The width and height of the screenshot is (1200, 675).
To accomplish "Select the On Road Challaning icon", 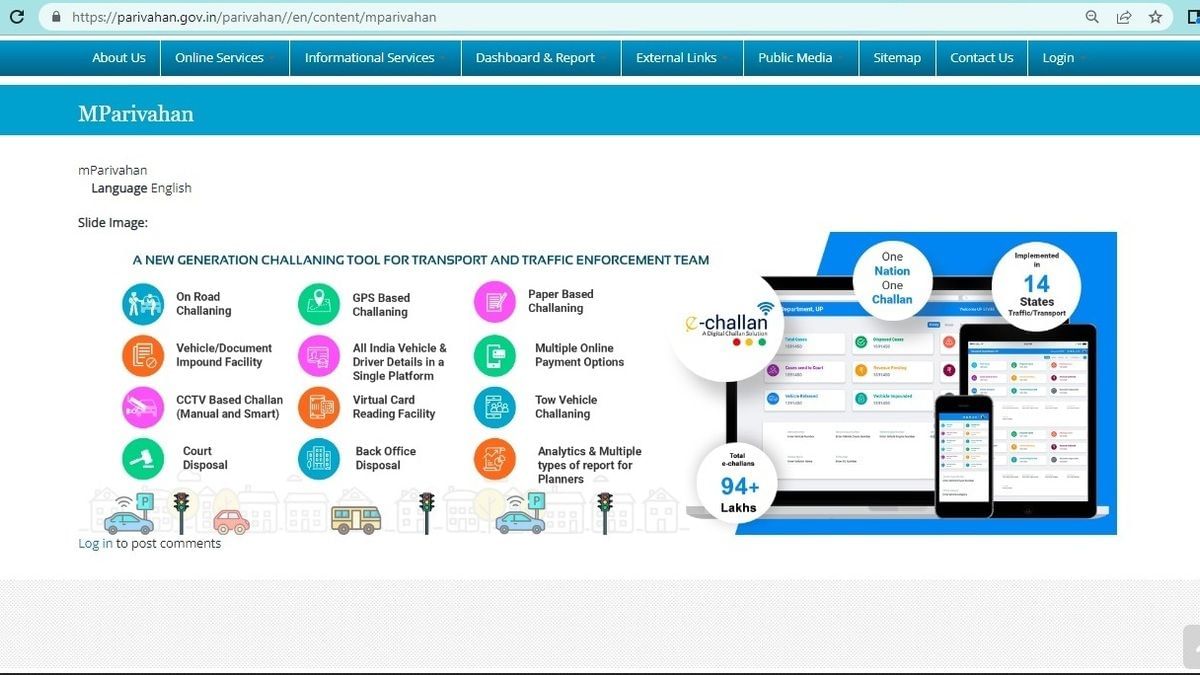I will click(x=142, y=302).
